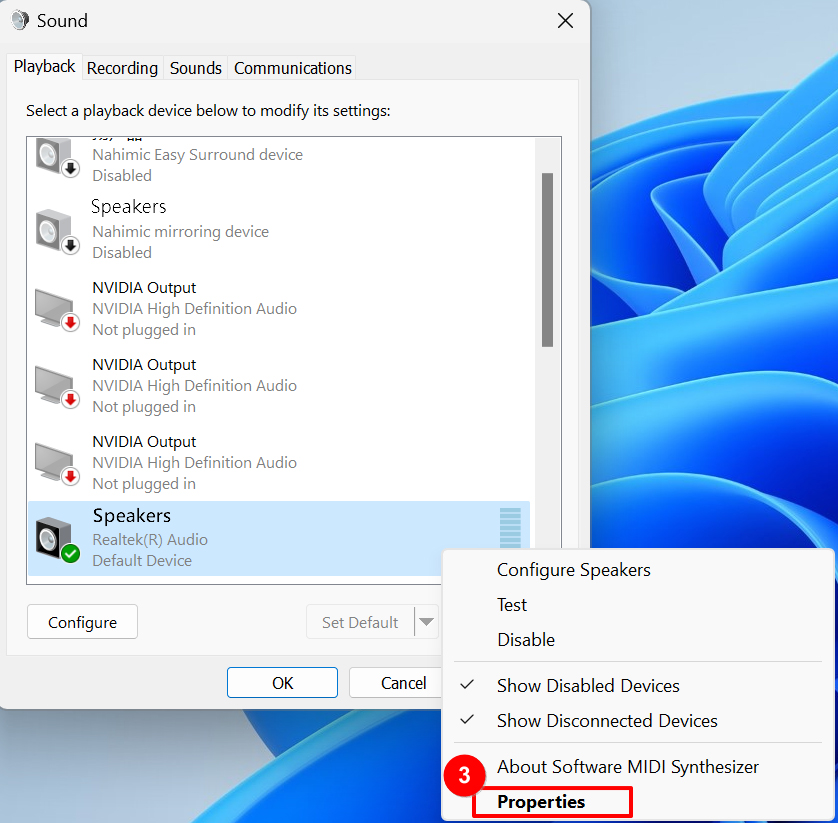Viewport: 838px width, 823px height.
Task: Click the Set Default button
Action: pyautogui.click(x=360, y=622)
